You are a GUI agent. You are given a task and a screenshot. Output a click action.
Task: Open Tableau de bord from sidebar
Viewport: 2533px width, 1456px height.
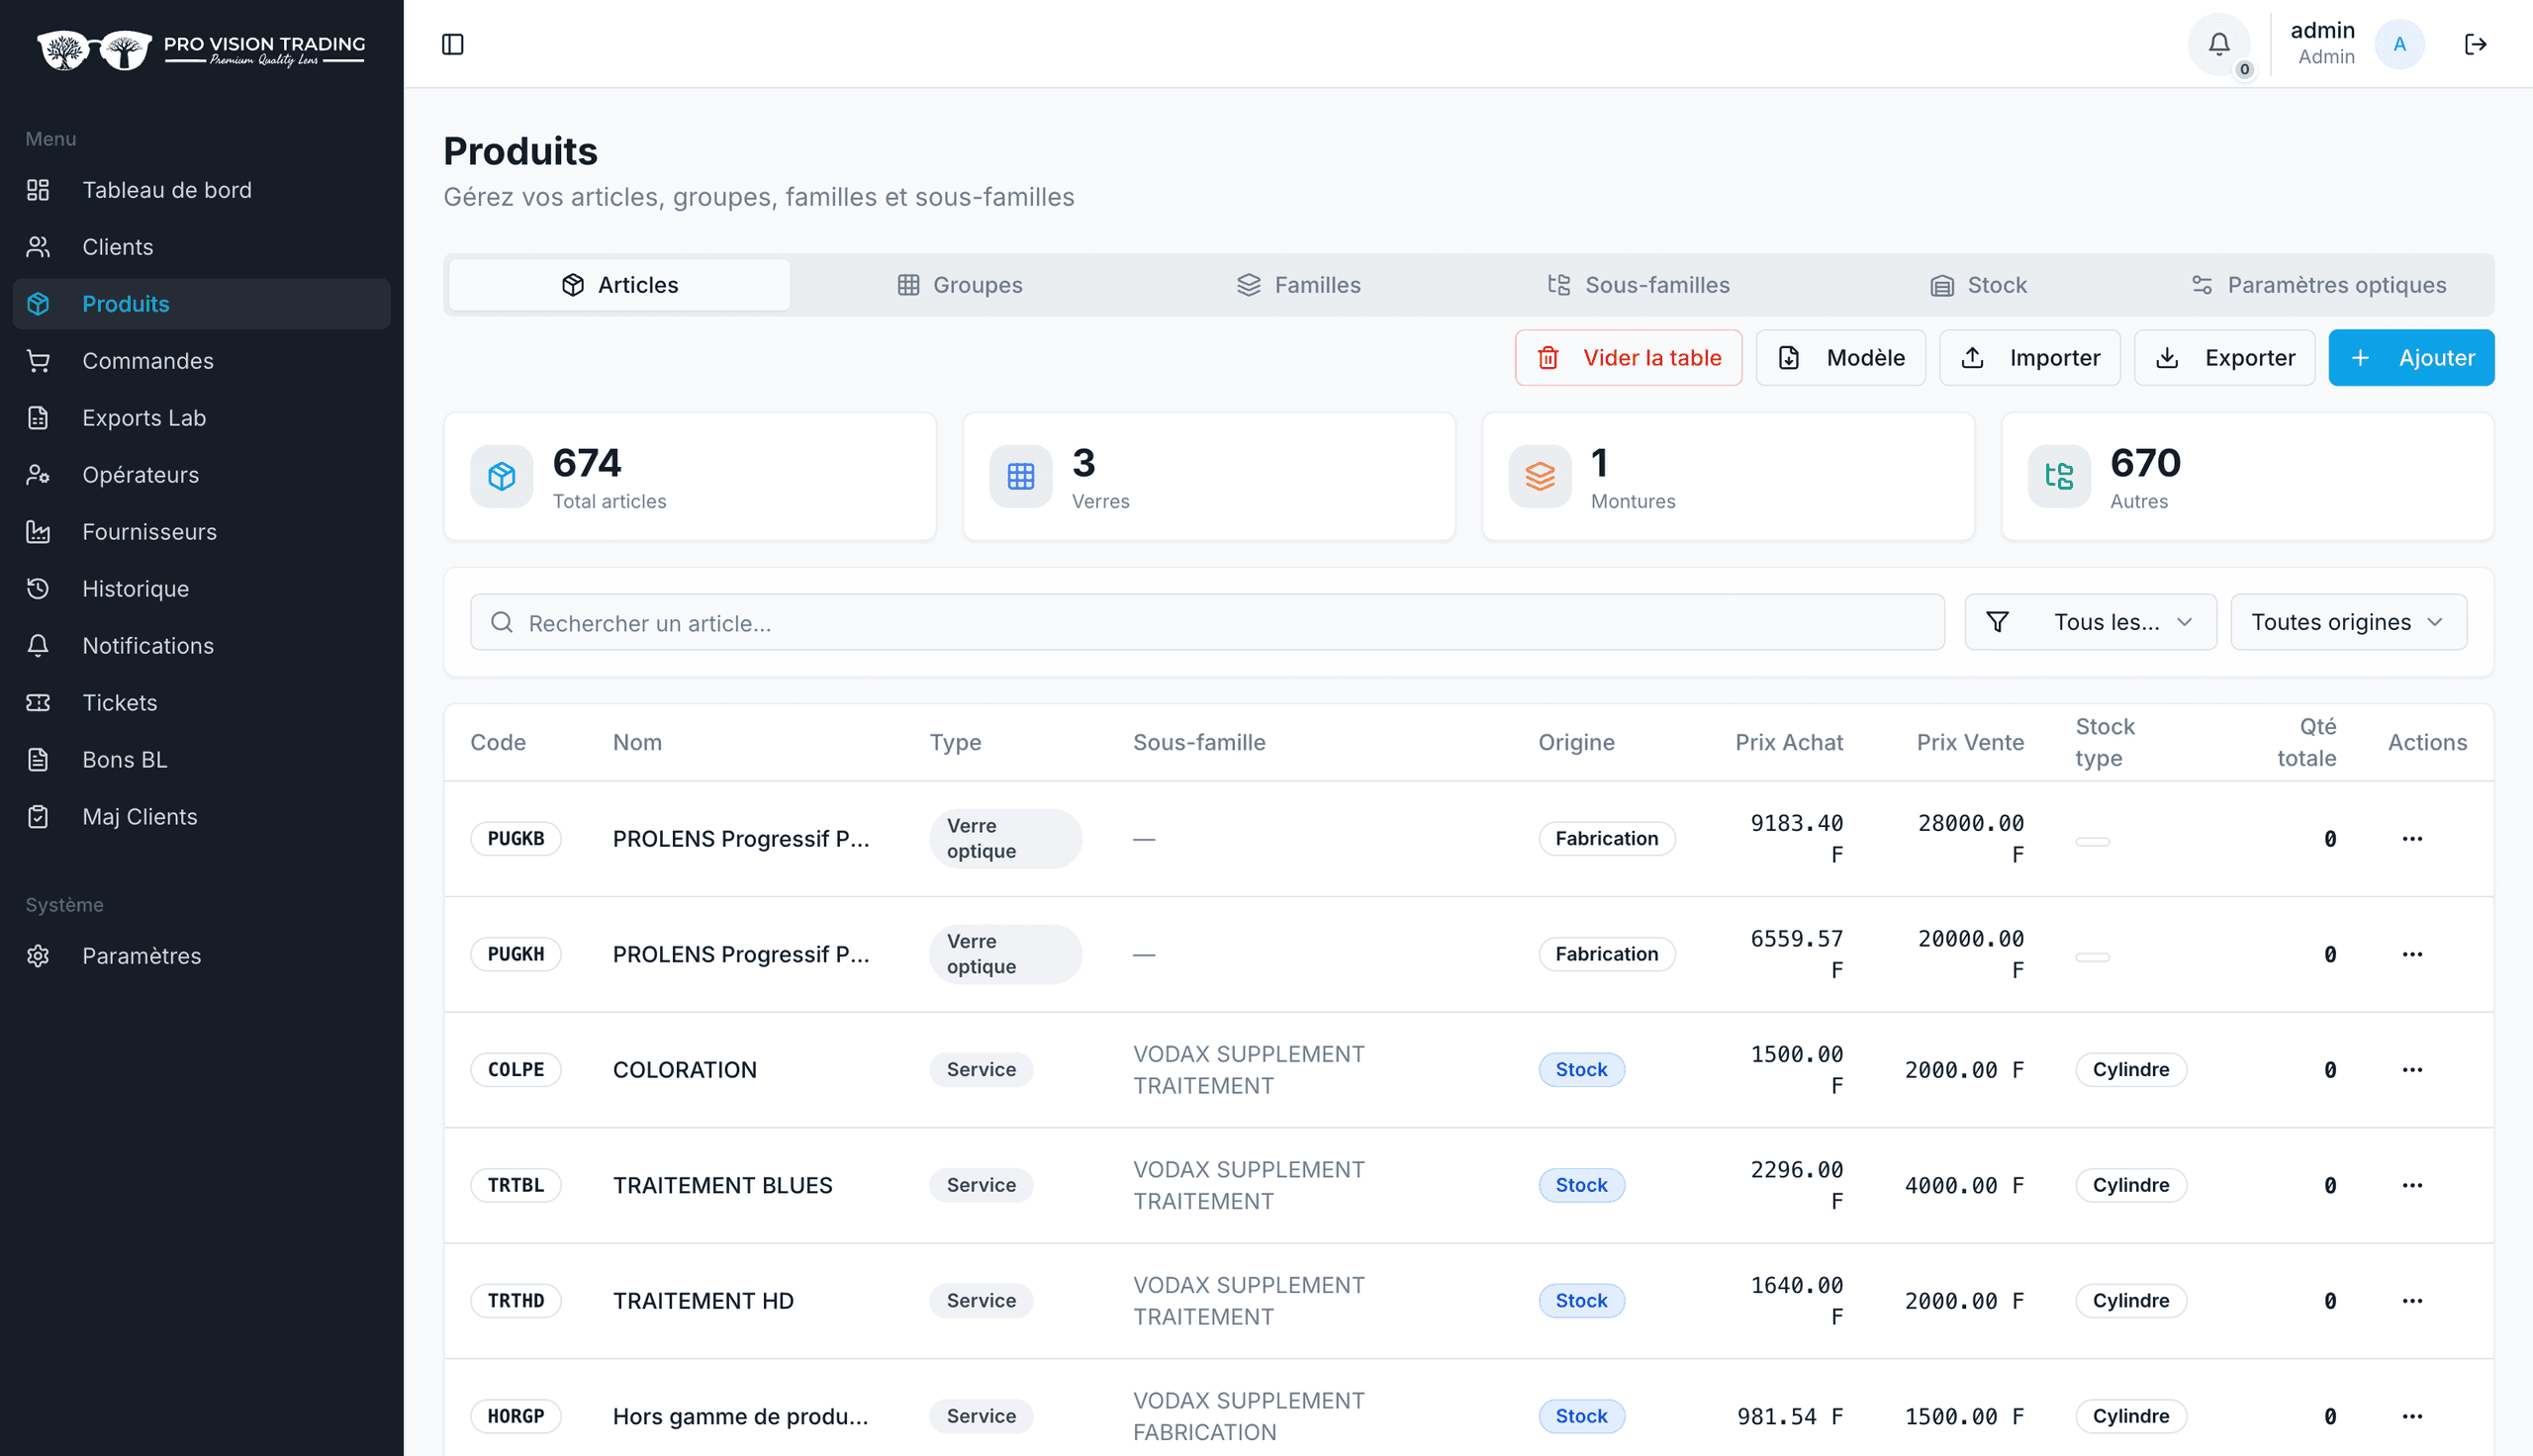(x=201, y=190)
